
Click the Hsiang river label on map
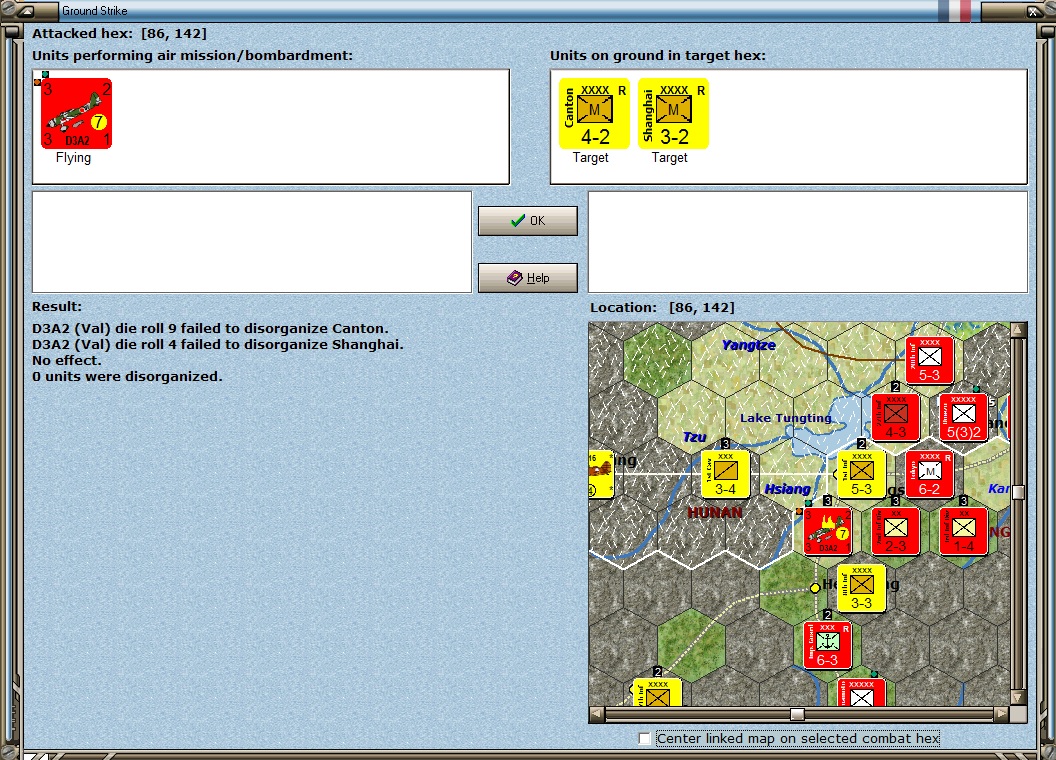tap(787, 488)
